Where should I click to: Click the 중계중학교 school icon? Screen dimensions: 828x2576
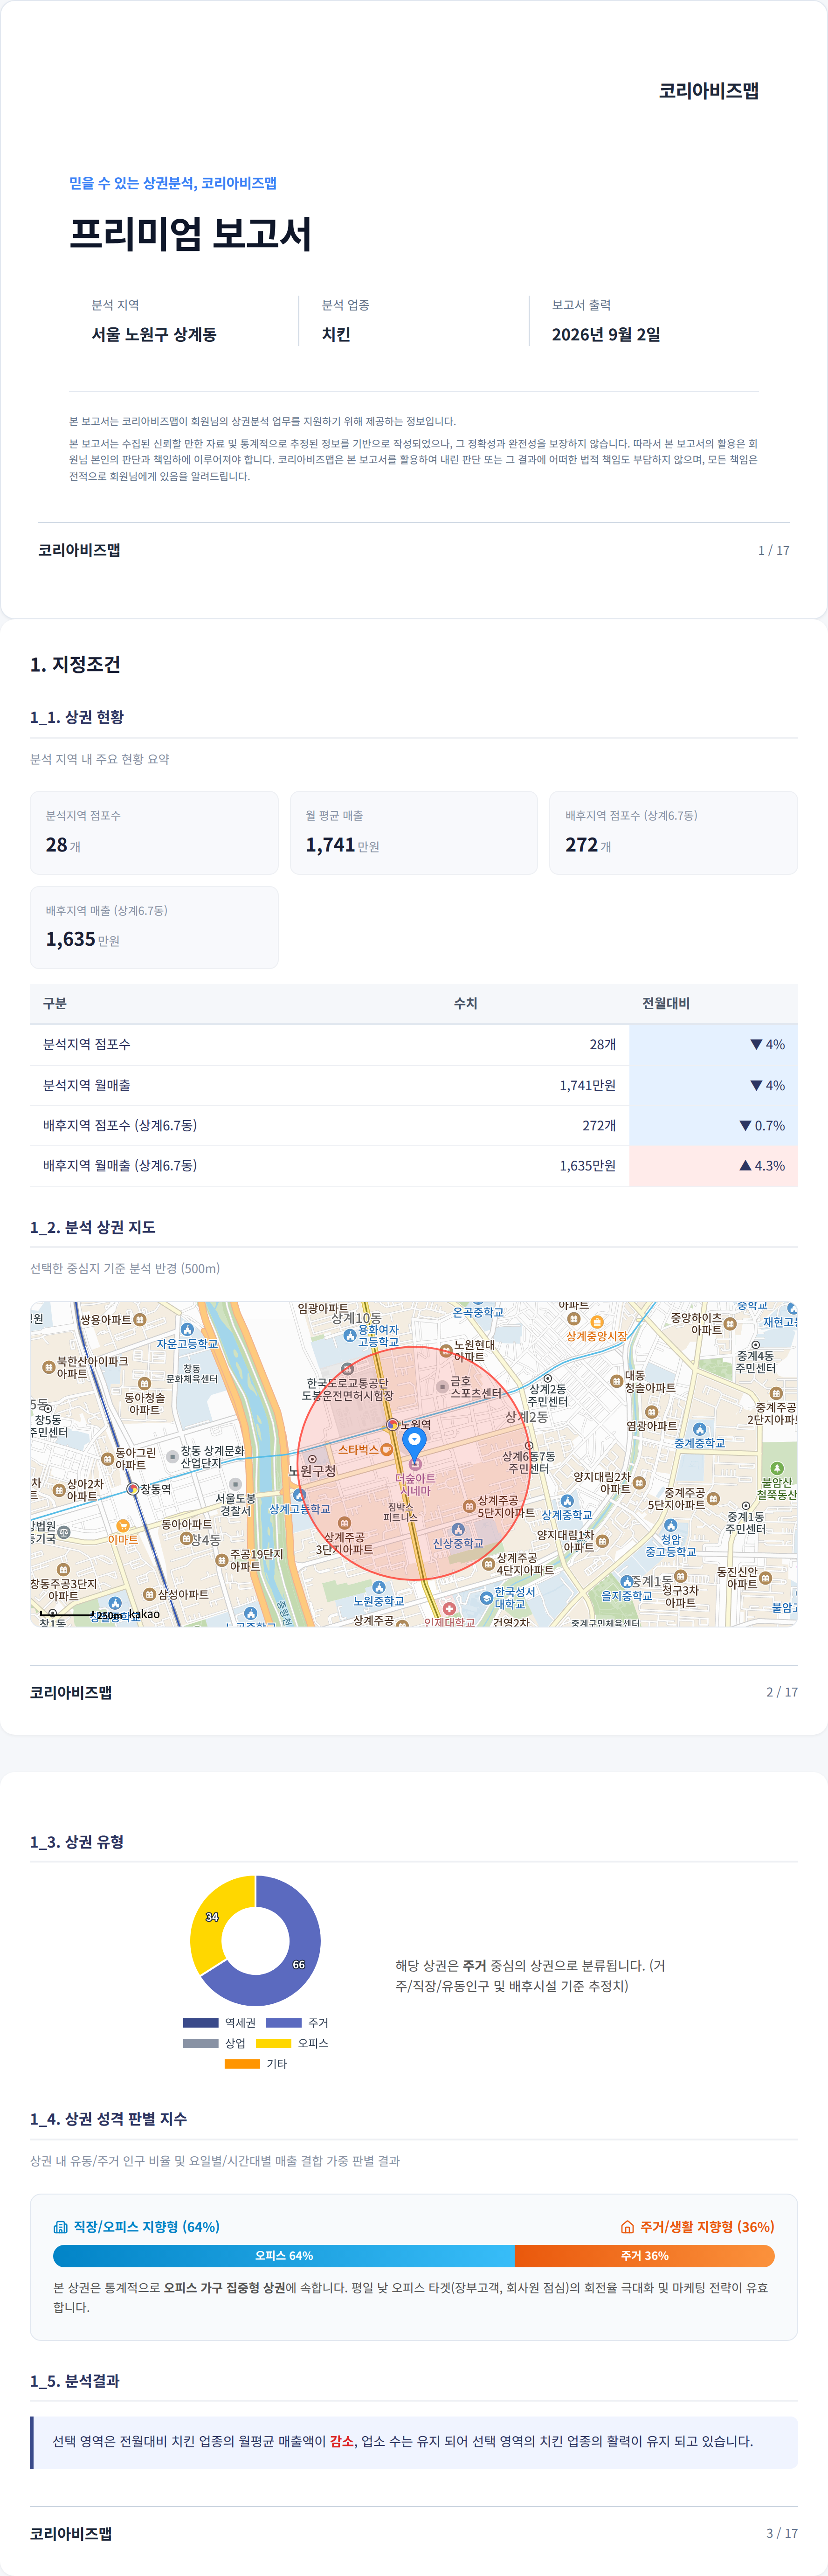click(699, 1430)
